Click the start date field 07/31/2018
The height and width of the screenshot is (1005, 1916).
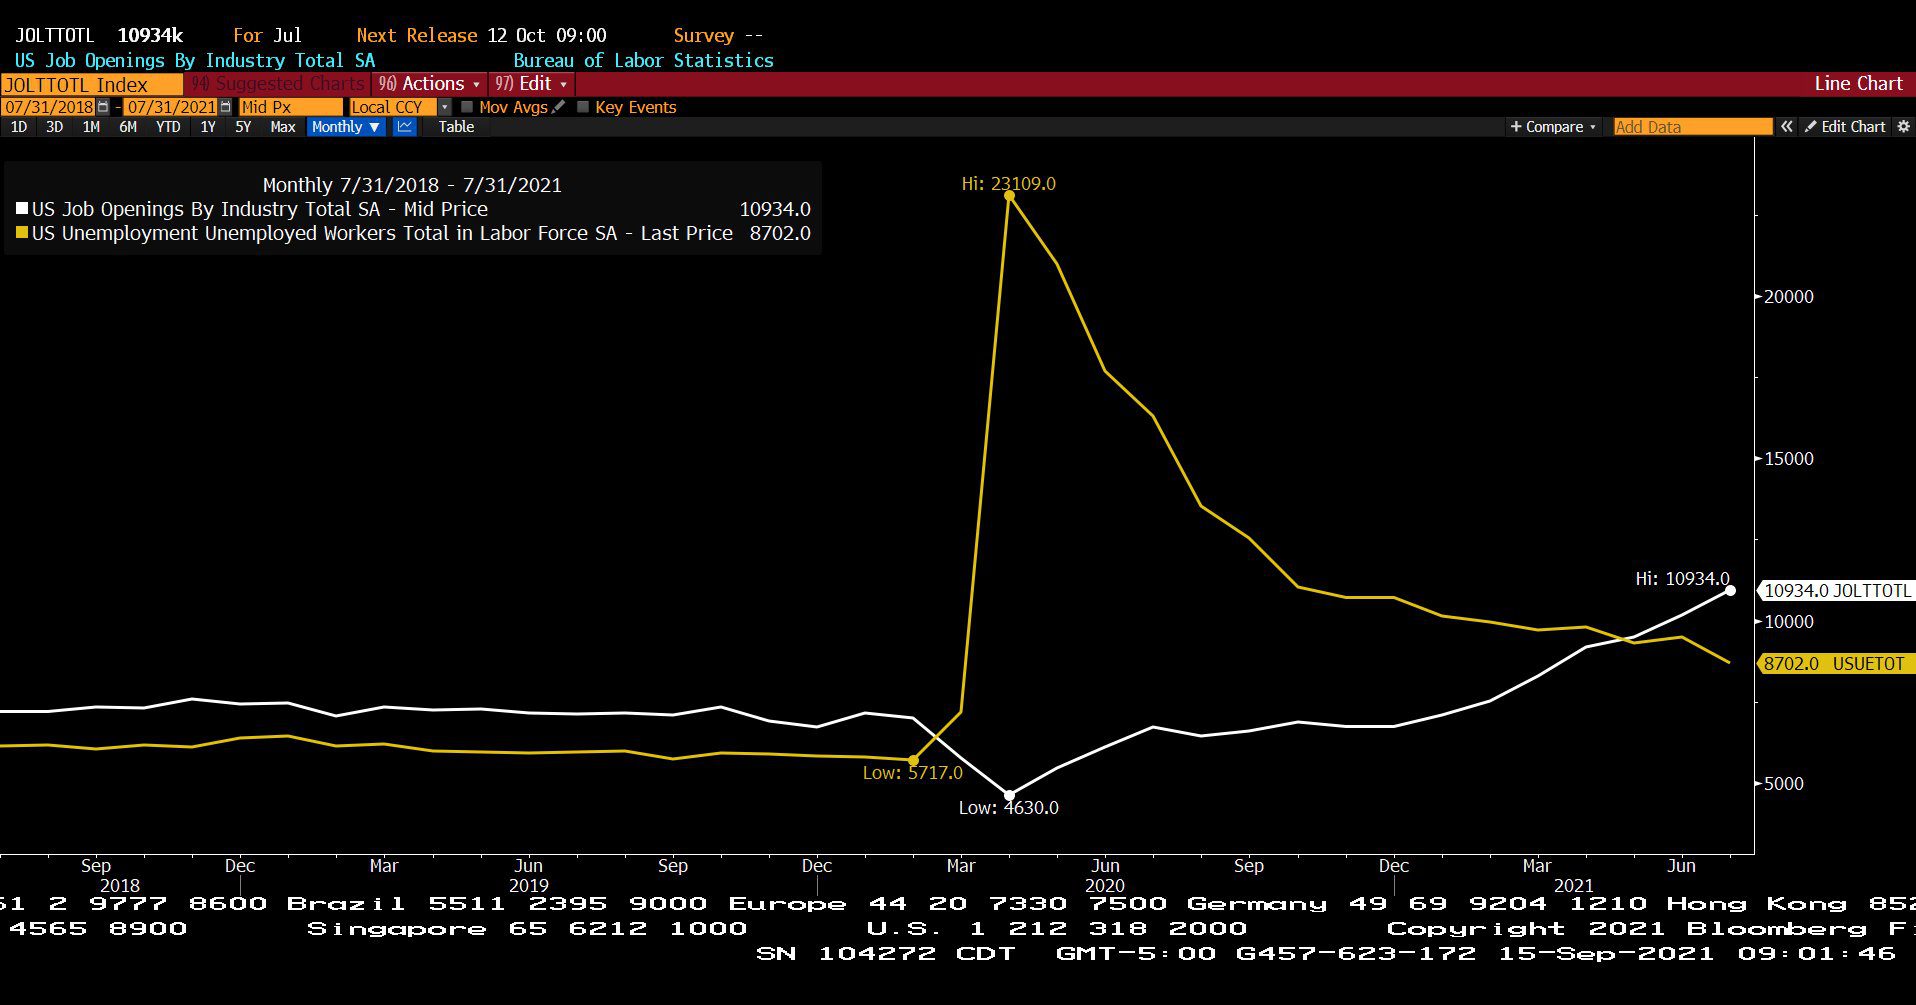coord(48,107)
